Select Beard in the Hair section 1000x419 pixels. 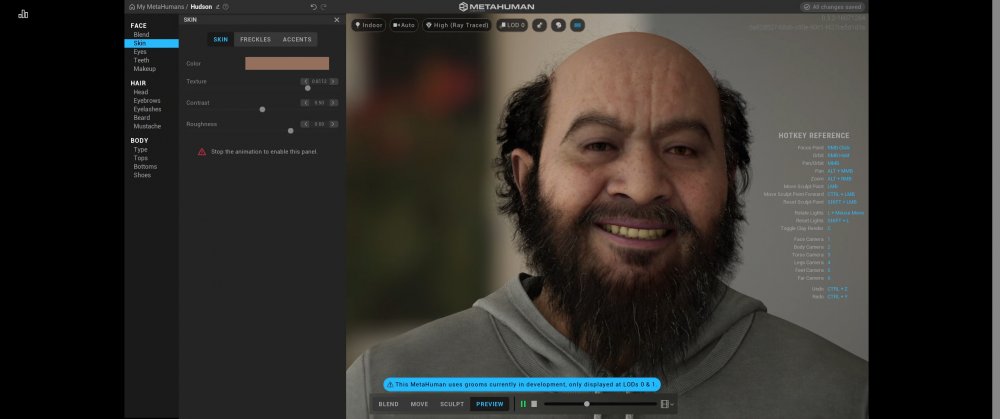142,118
